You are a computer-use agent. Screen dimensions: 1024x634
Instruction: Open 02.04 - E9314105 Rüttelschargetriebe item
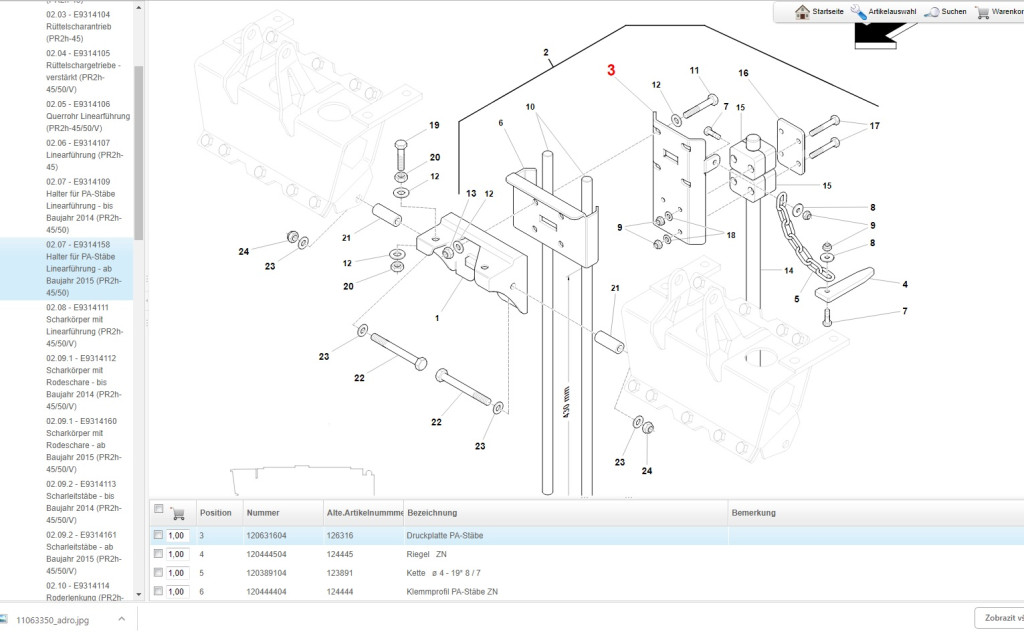(83, 71)
